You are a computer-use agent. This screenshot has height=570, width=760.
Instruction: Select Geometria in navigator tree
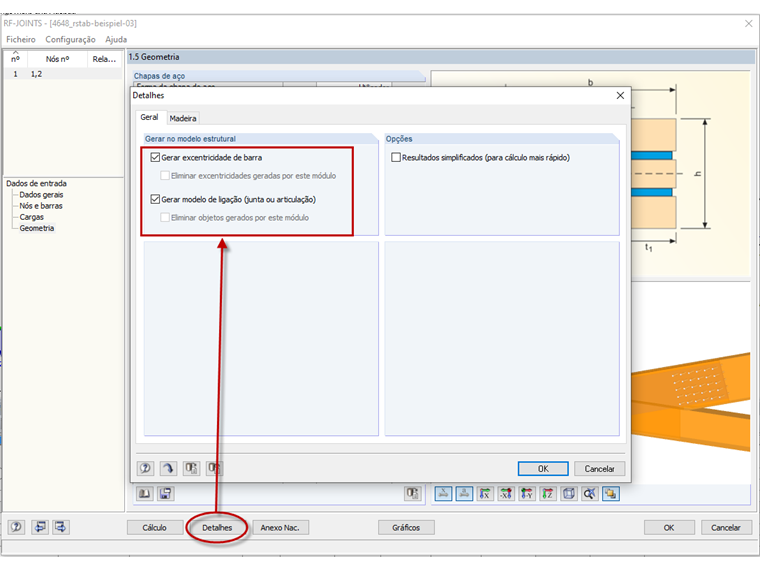37,228
